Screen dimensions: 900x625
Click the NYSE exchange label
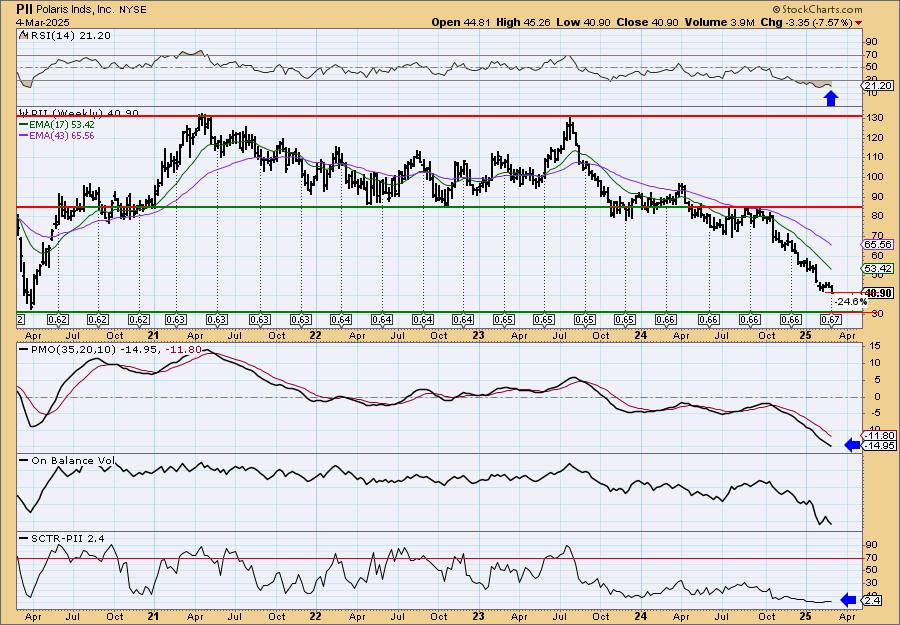click(x=133, y=10)
